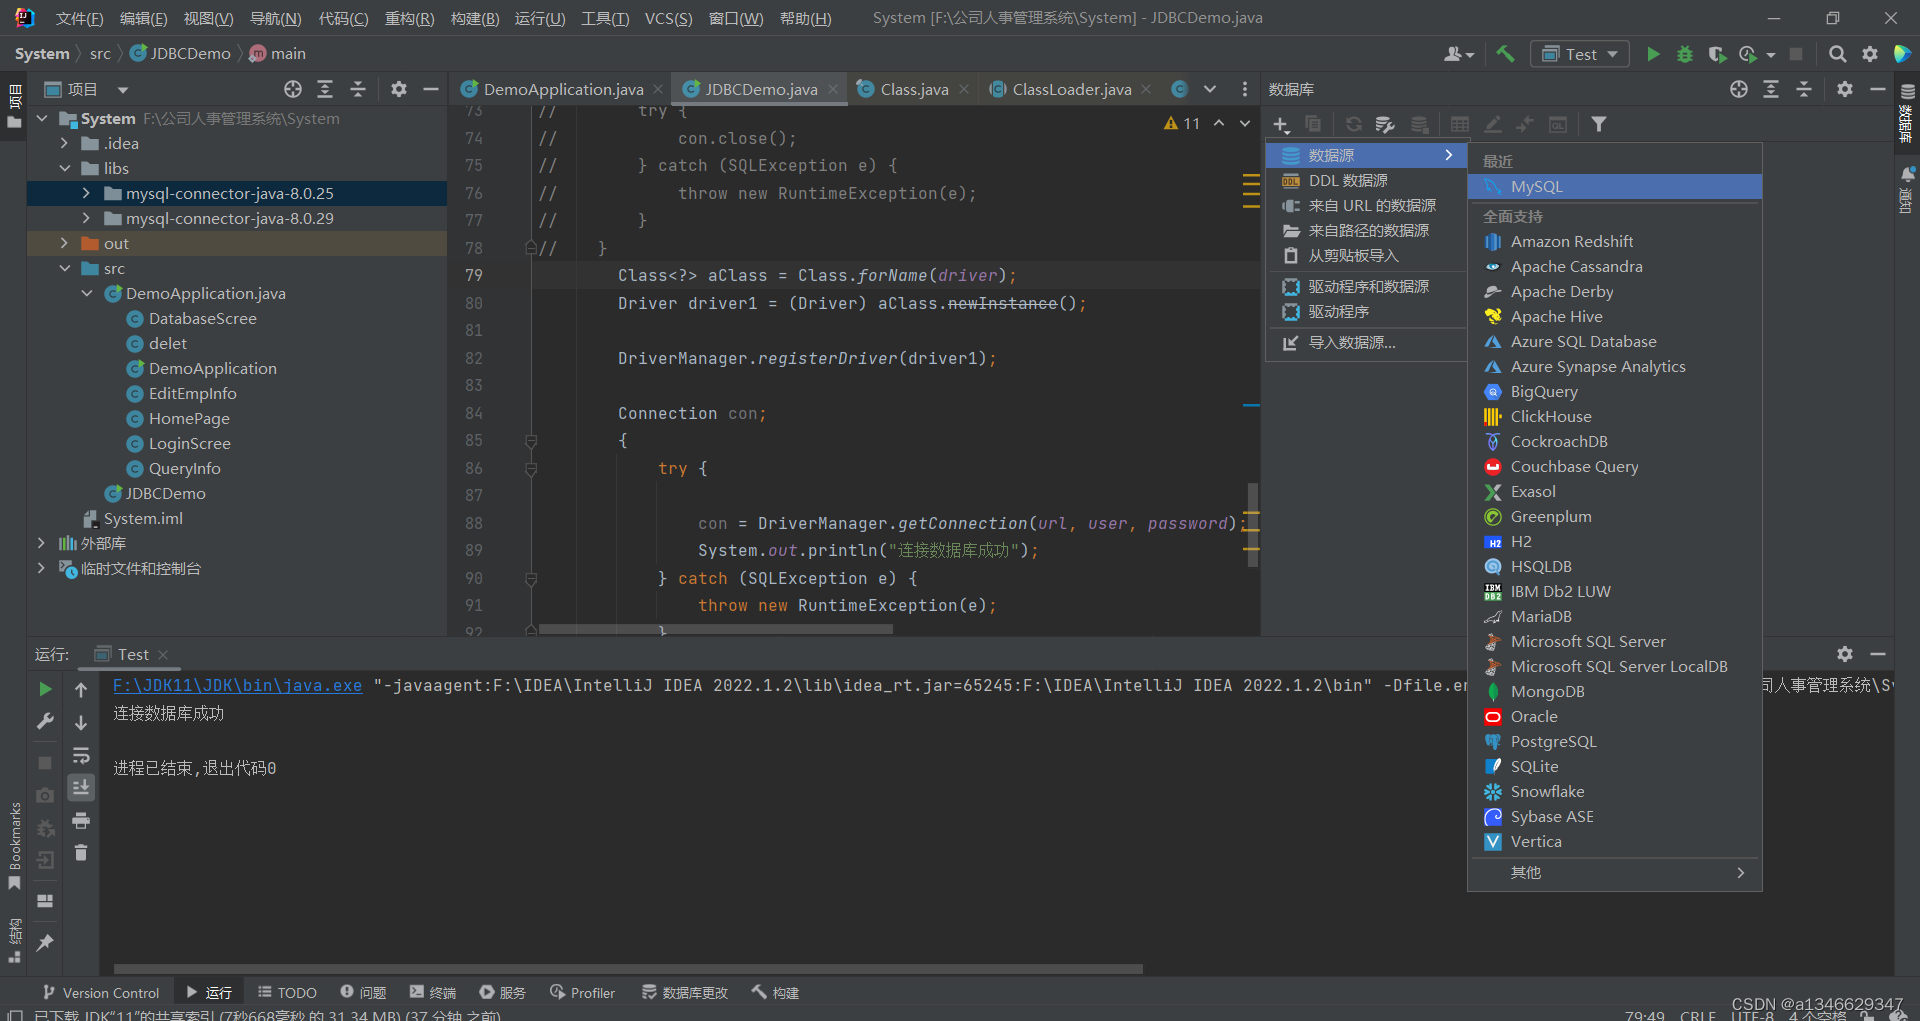Close the Test run tab

tap(163, 655)
